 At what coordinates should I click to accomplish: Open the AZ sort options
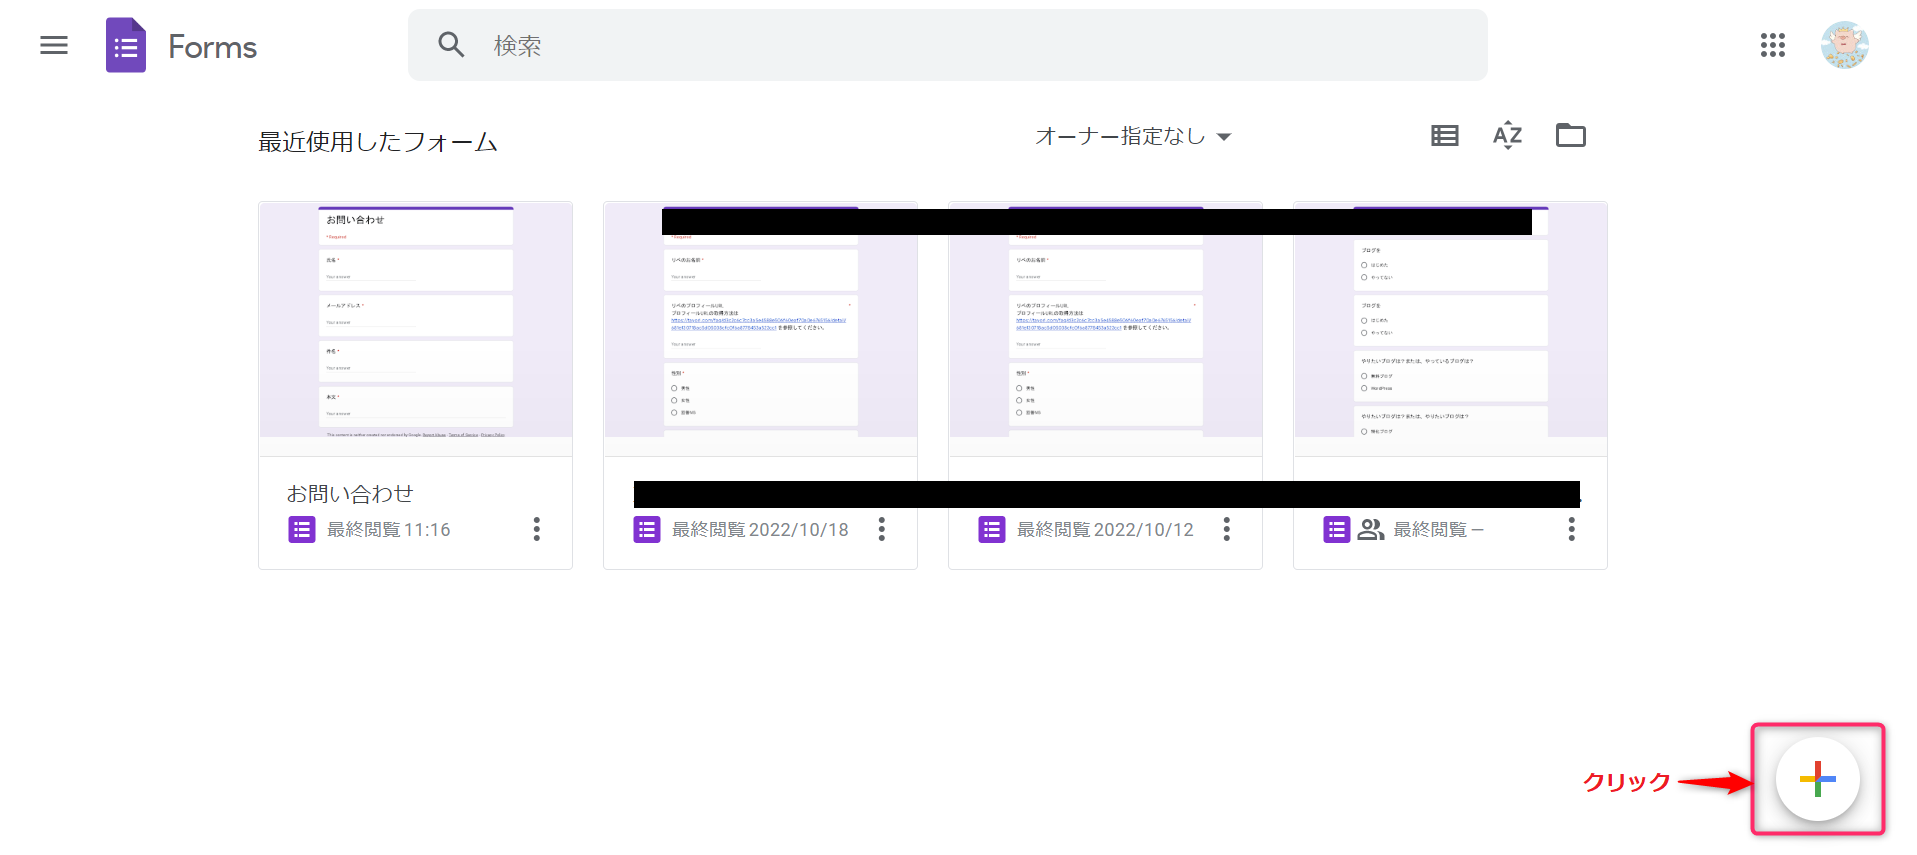1507,136
